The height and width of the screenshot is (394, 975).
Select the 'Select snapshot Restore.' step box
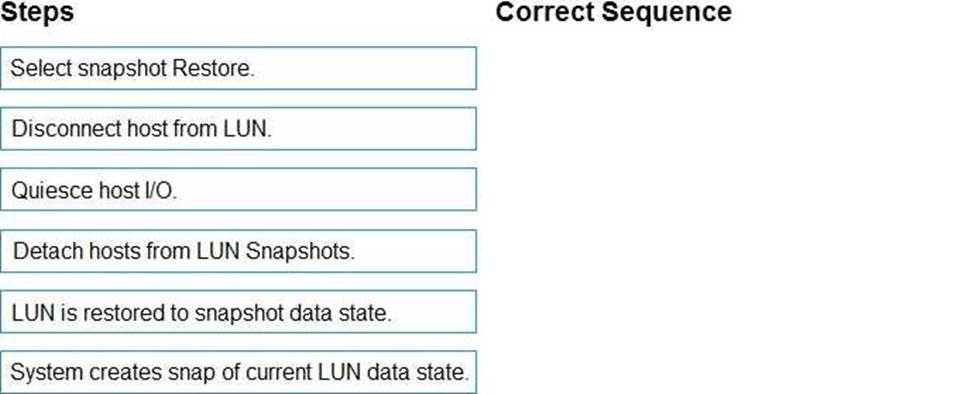point(238,68)
